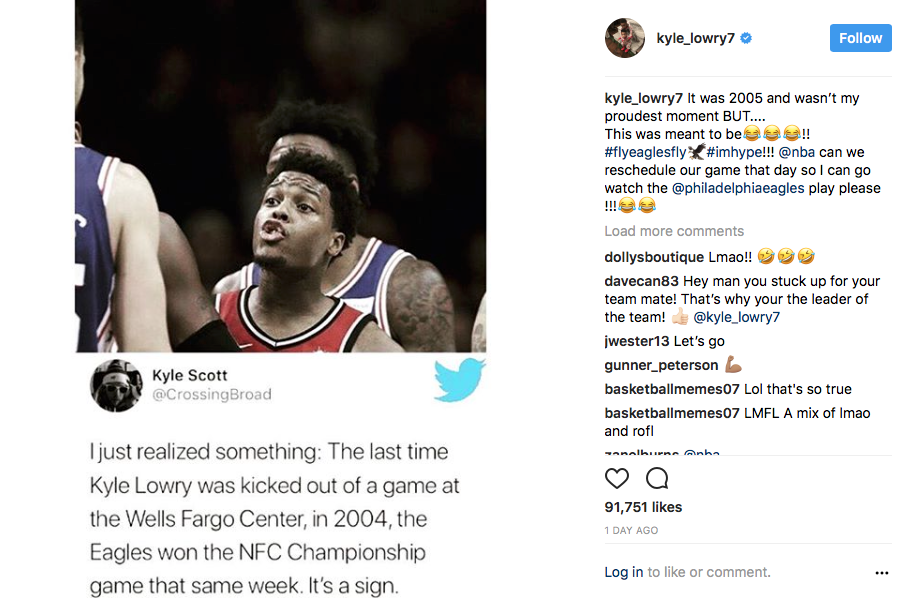
Task: Click the Twitter bird logo
Action: point(459,380)
